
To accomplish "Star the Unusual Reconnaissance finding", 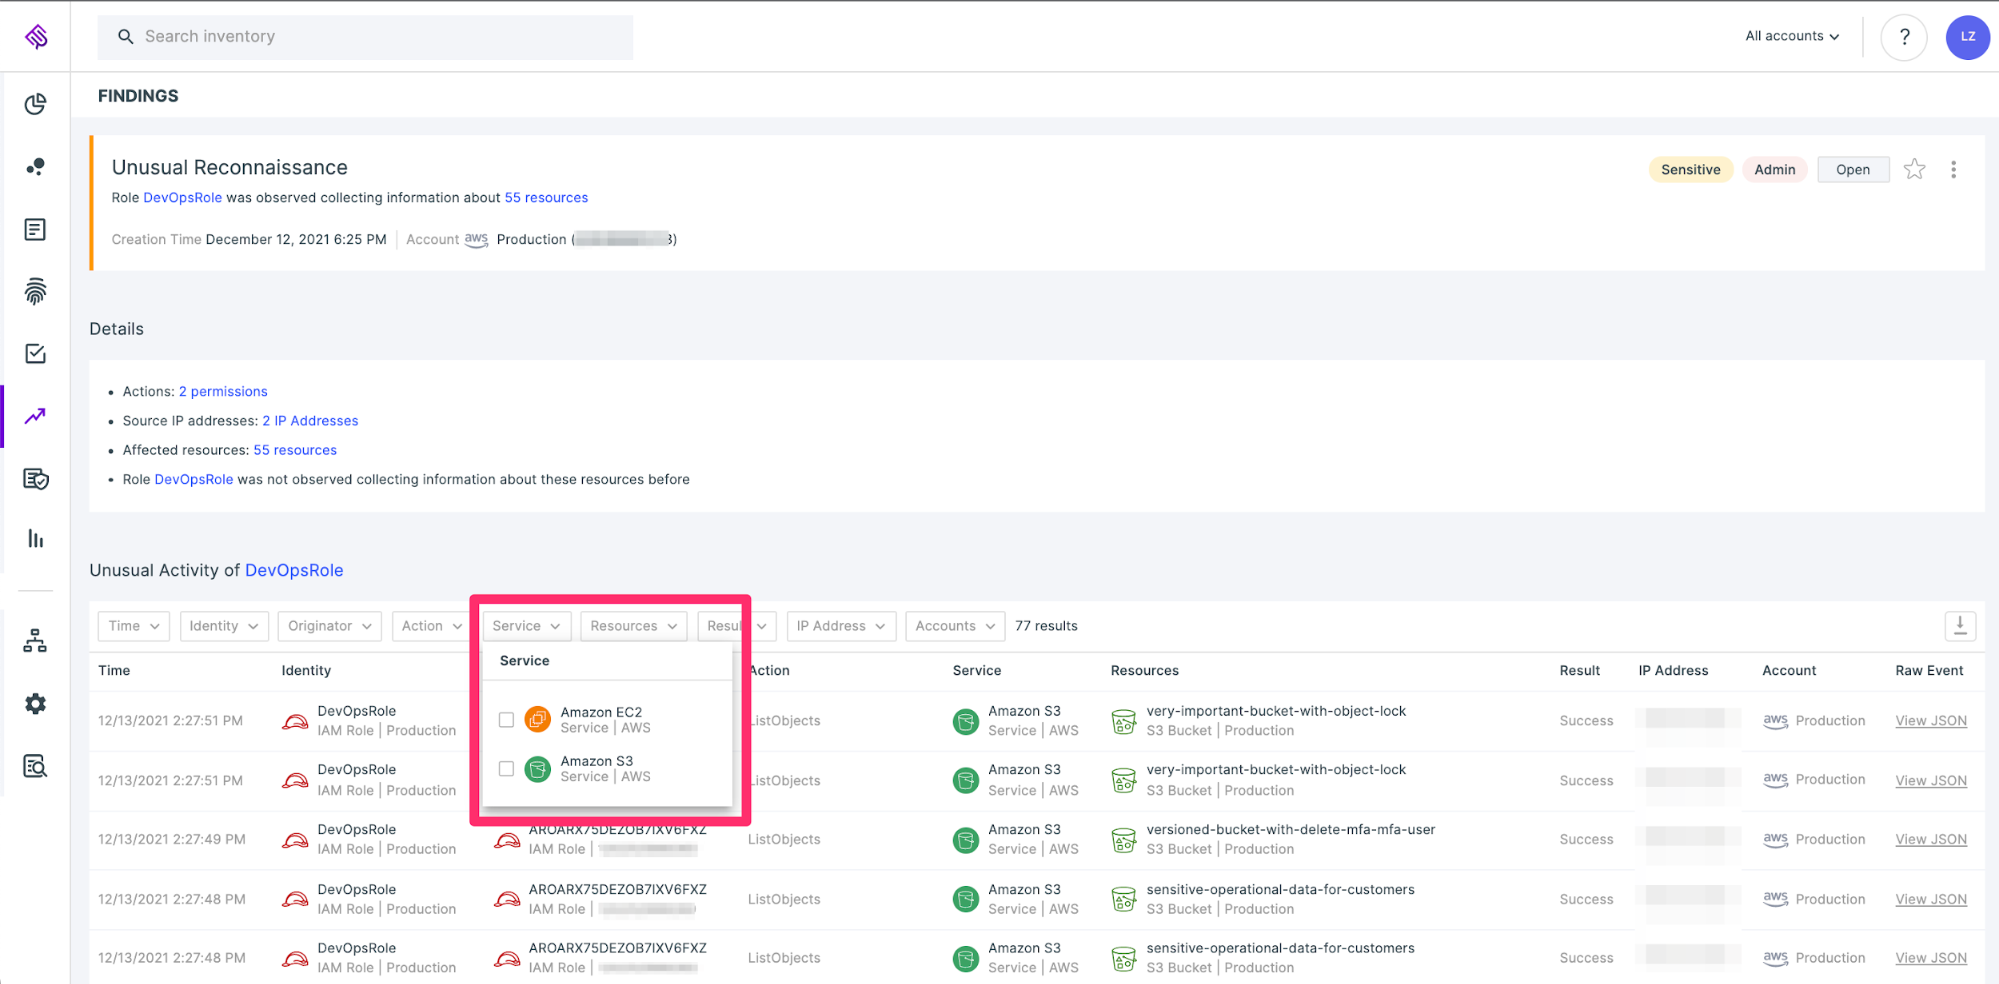I will coord(1914,169).
